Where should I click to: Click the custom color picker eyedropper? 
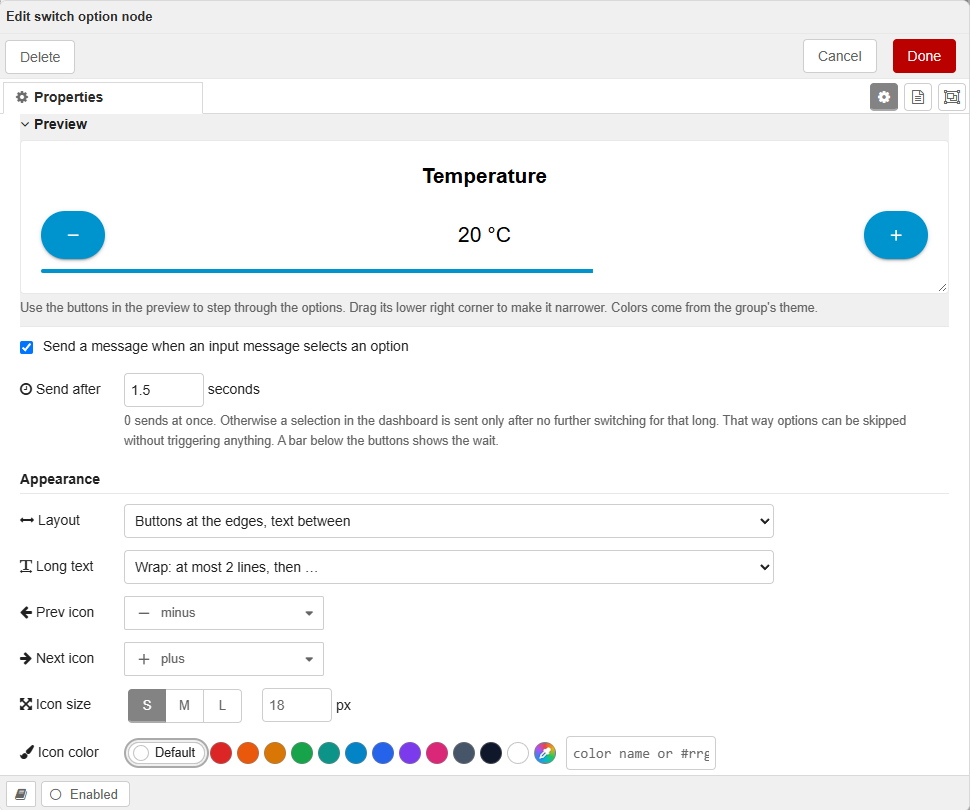click(x=544, y=753)
